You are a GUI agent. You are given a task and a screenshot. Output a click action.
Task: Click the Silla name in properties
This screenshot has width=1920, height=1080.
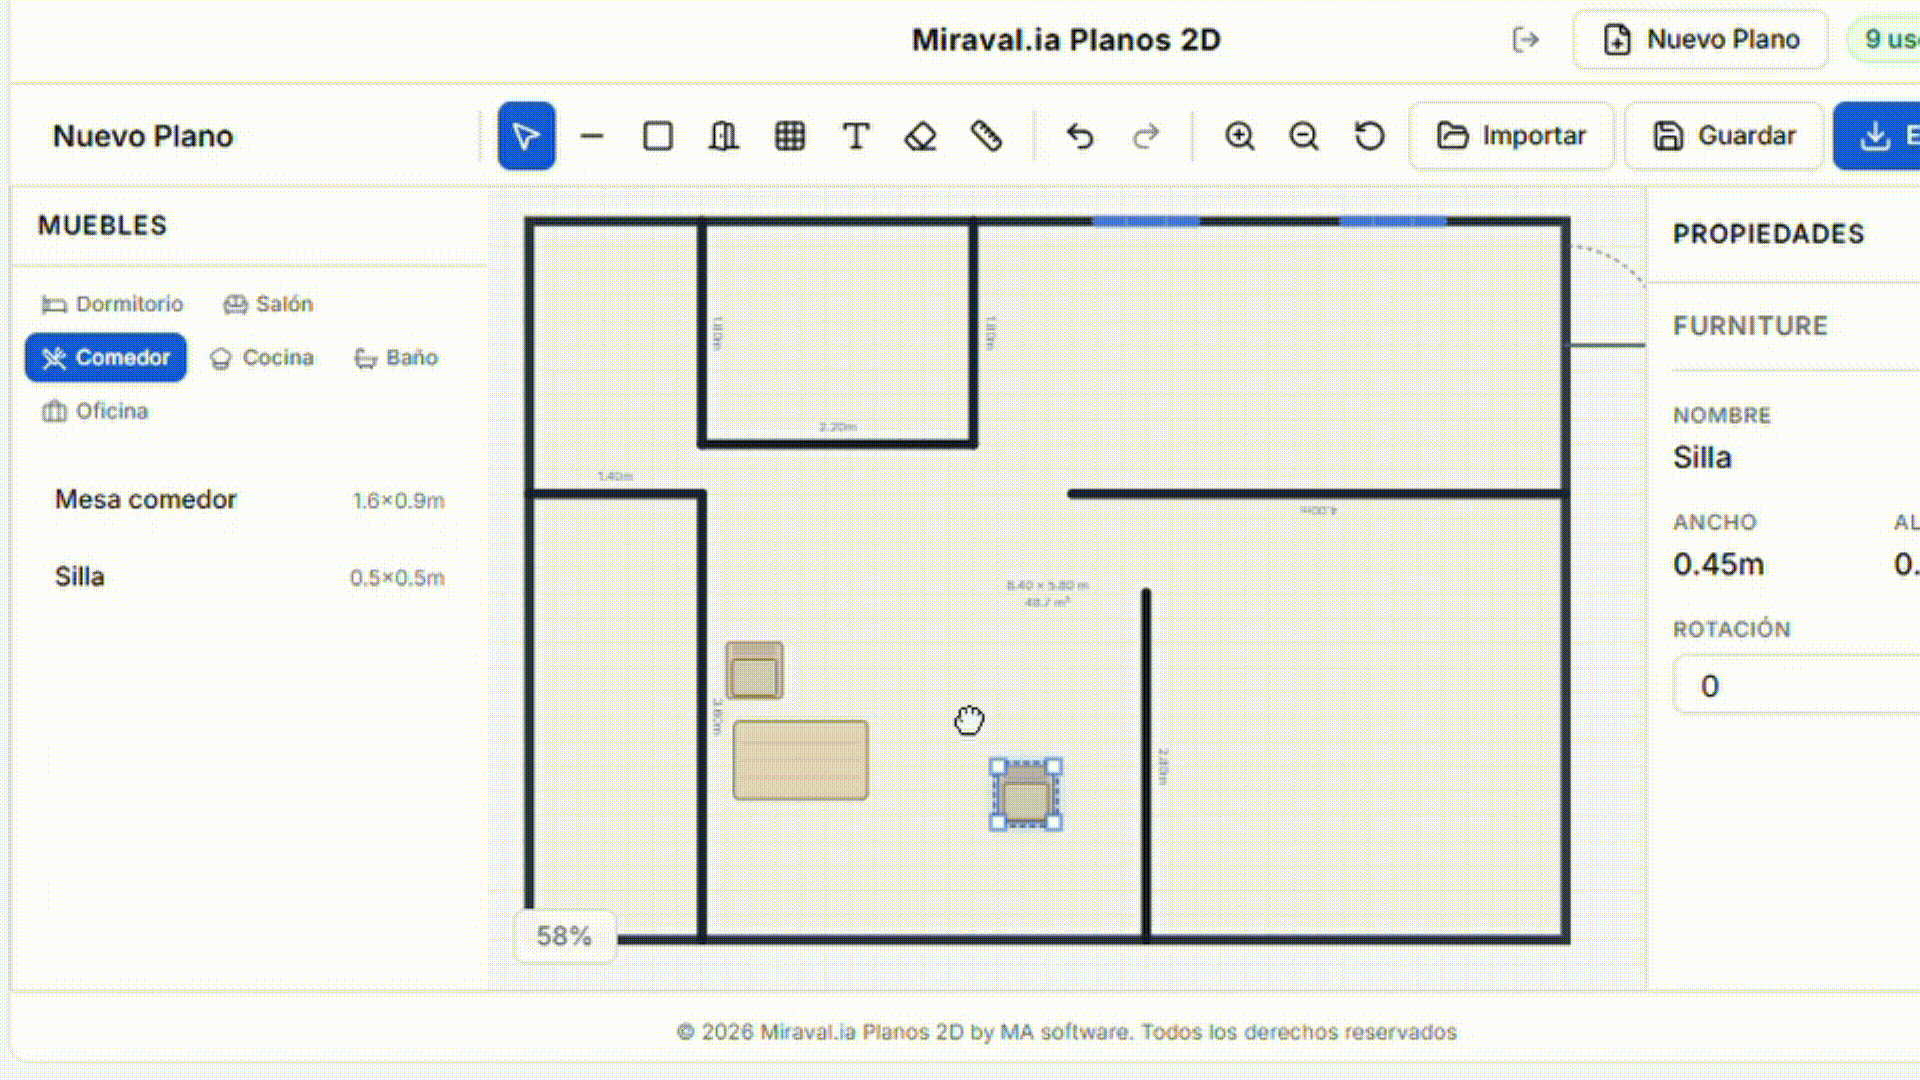click(x=1702, y=458)
